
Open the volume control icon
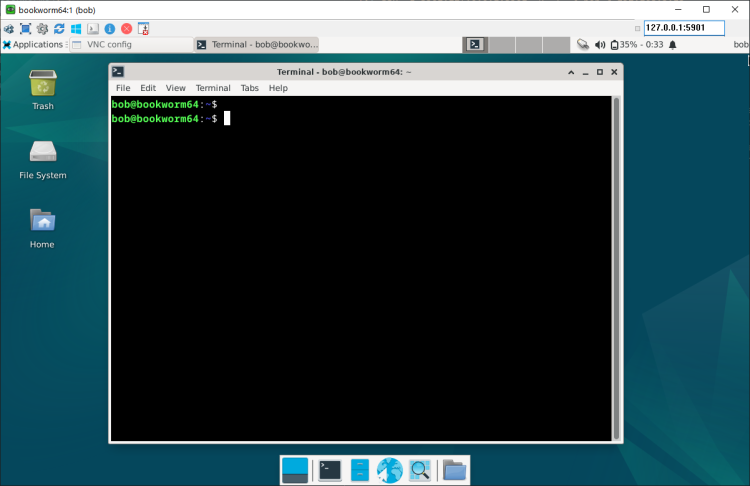[600, 44]
